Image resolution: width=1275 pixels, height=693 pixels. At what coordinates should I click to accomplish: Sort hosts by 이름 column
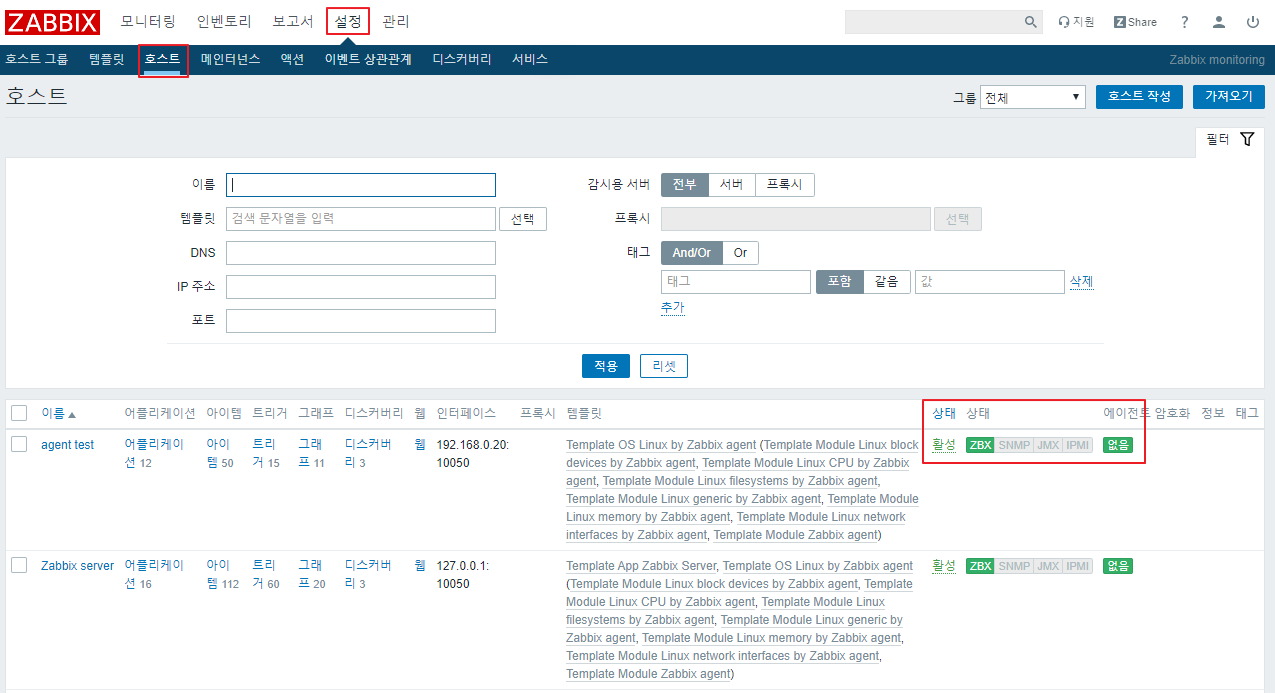click(58, 413)
